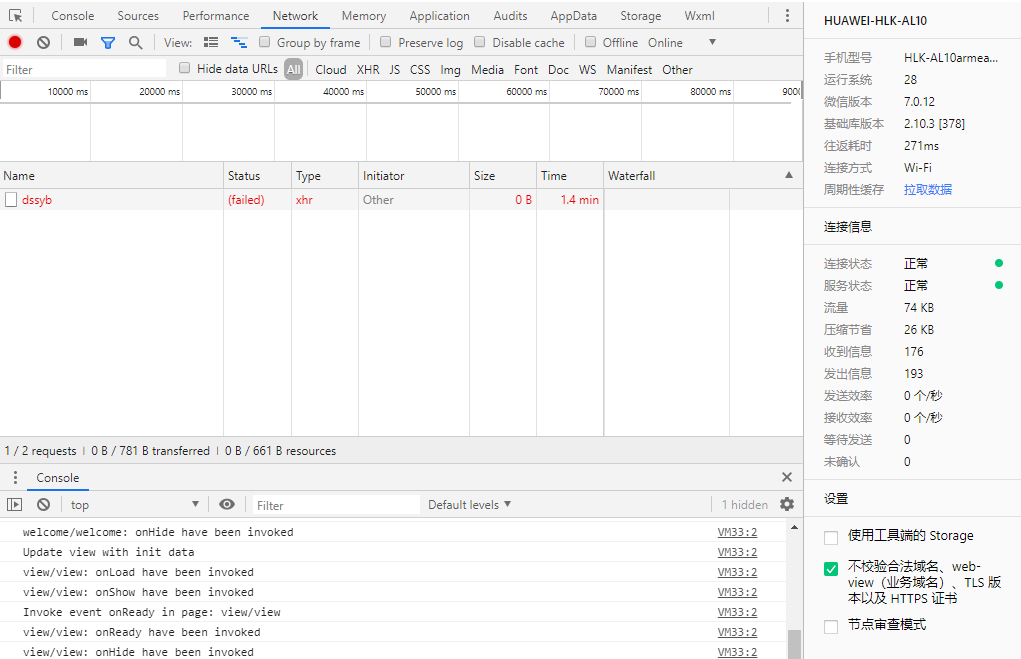The width and height of the screenshot is (1021, 659).
Task: Open first VM33:2 source link
Action: point(737,532)
